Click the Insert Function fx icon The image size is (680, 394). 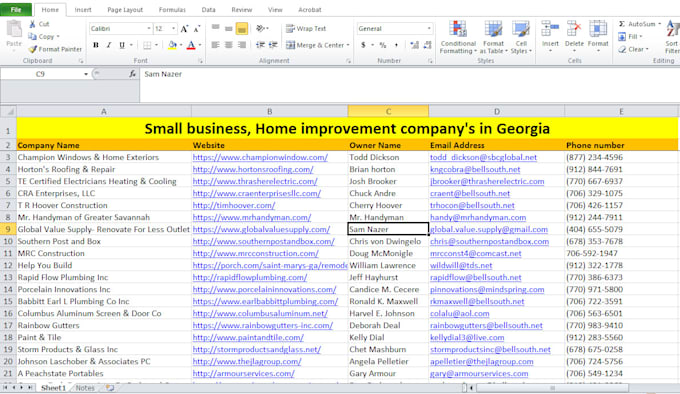point(132,74)
